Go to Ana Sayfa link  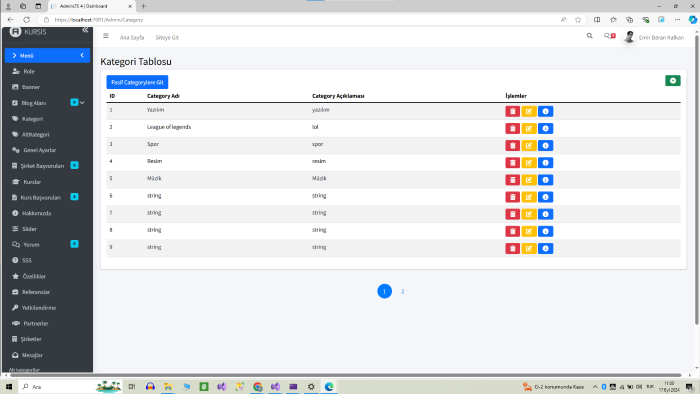(132, 37)
